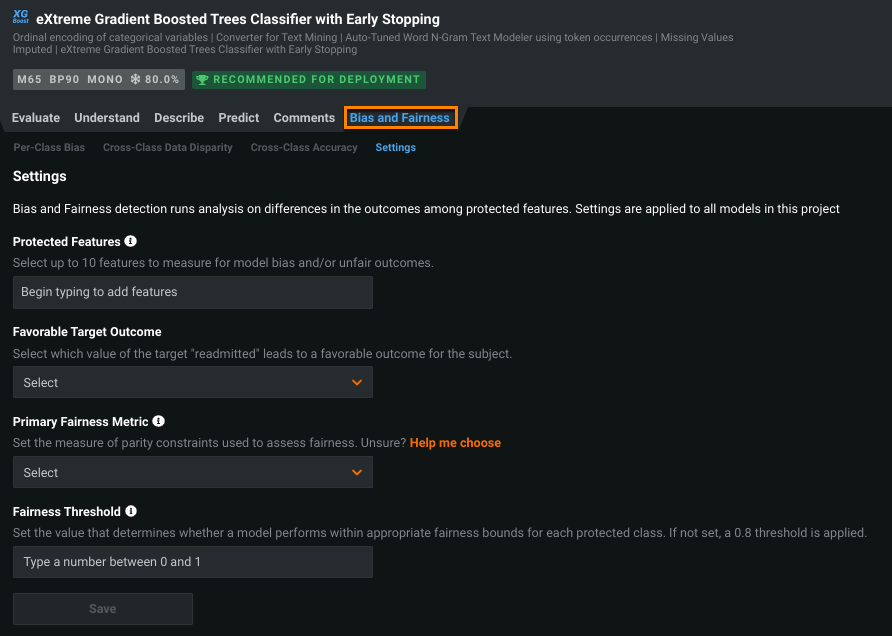The image size is (892, 636).
Task: Select the Bias and Fairness tab
Action: [400, 118]
